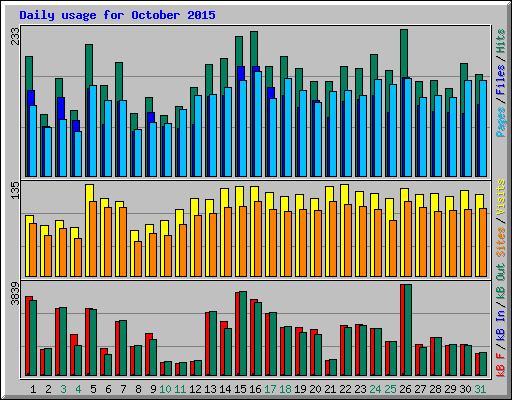Select green weekend day label '25'

pyautogui.click(x=390, y=389)
